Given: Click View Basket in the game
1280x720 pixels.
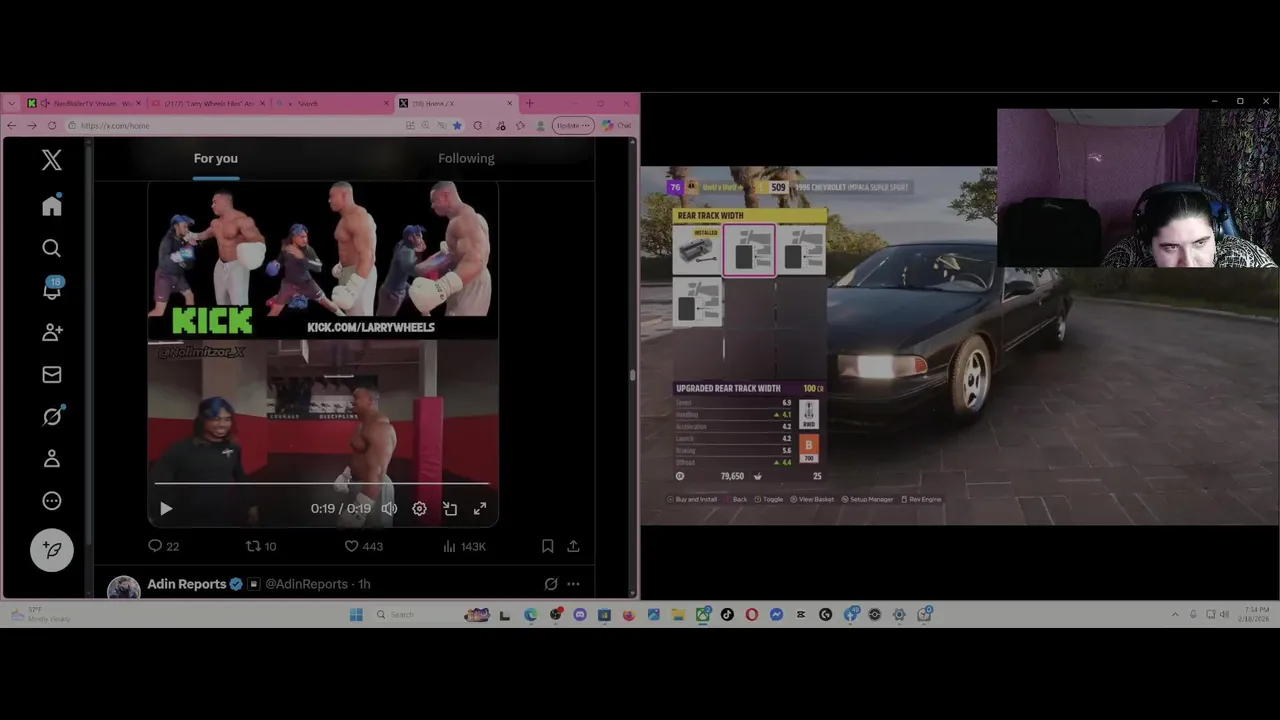Looking at the screenshot, I should (812, 499).
